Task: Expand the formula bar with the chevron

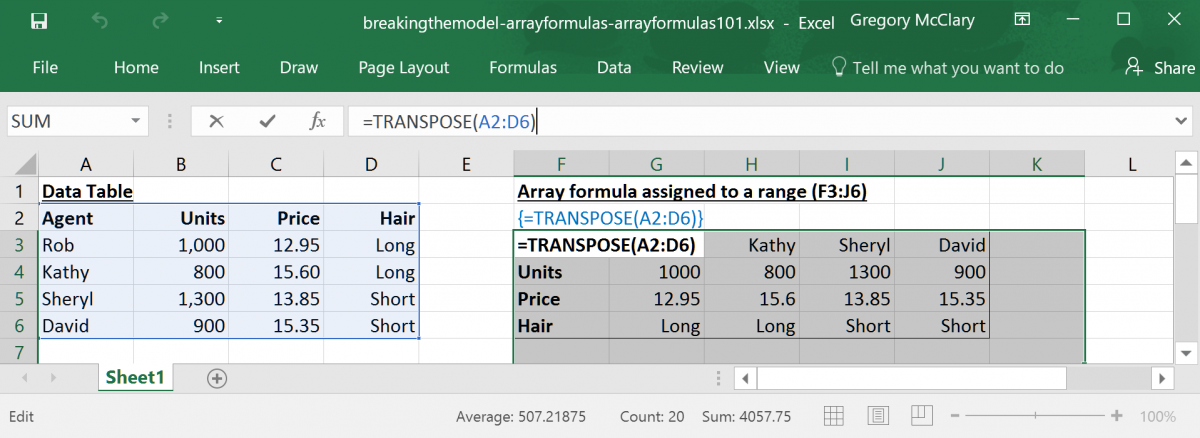Action: pos(1181,121)
